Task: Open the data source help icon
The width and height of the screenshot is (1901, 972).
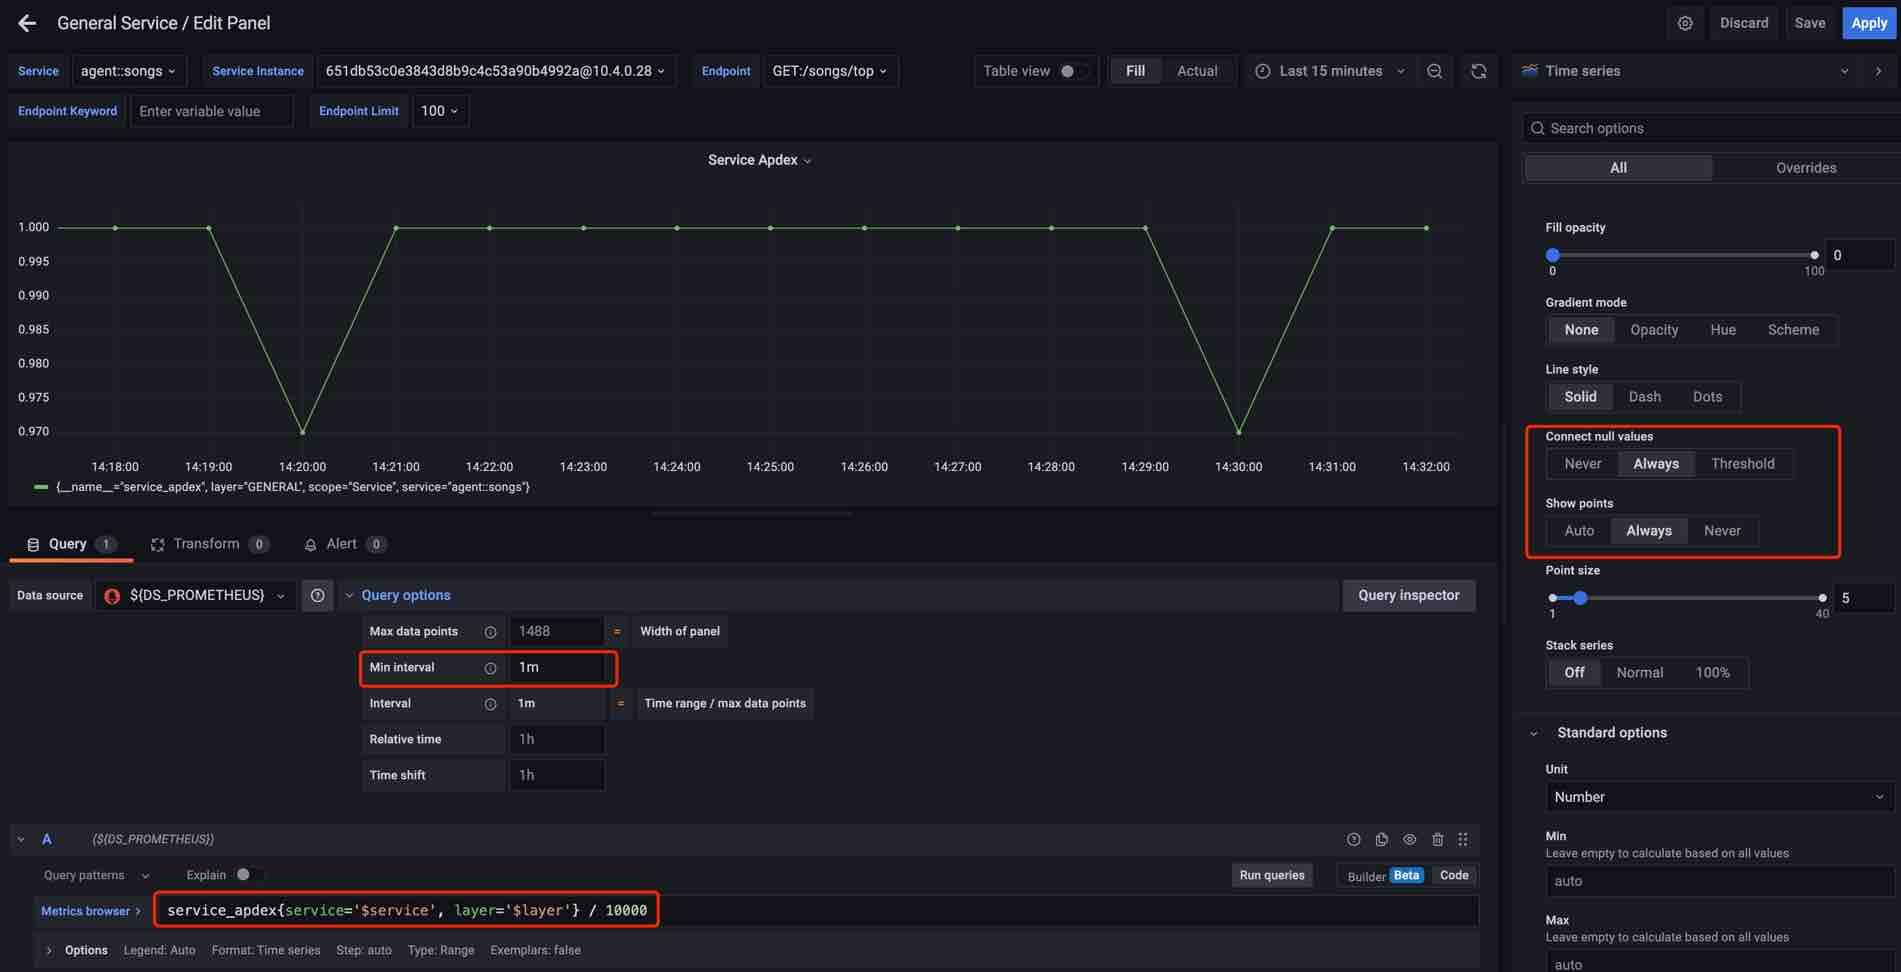Action: 317,596
